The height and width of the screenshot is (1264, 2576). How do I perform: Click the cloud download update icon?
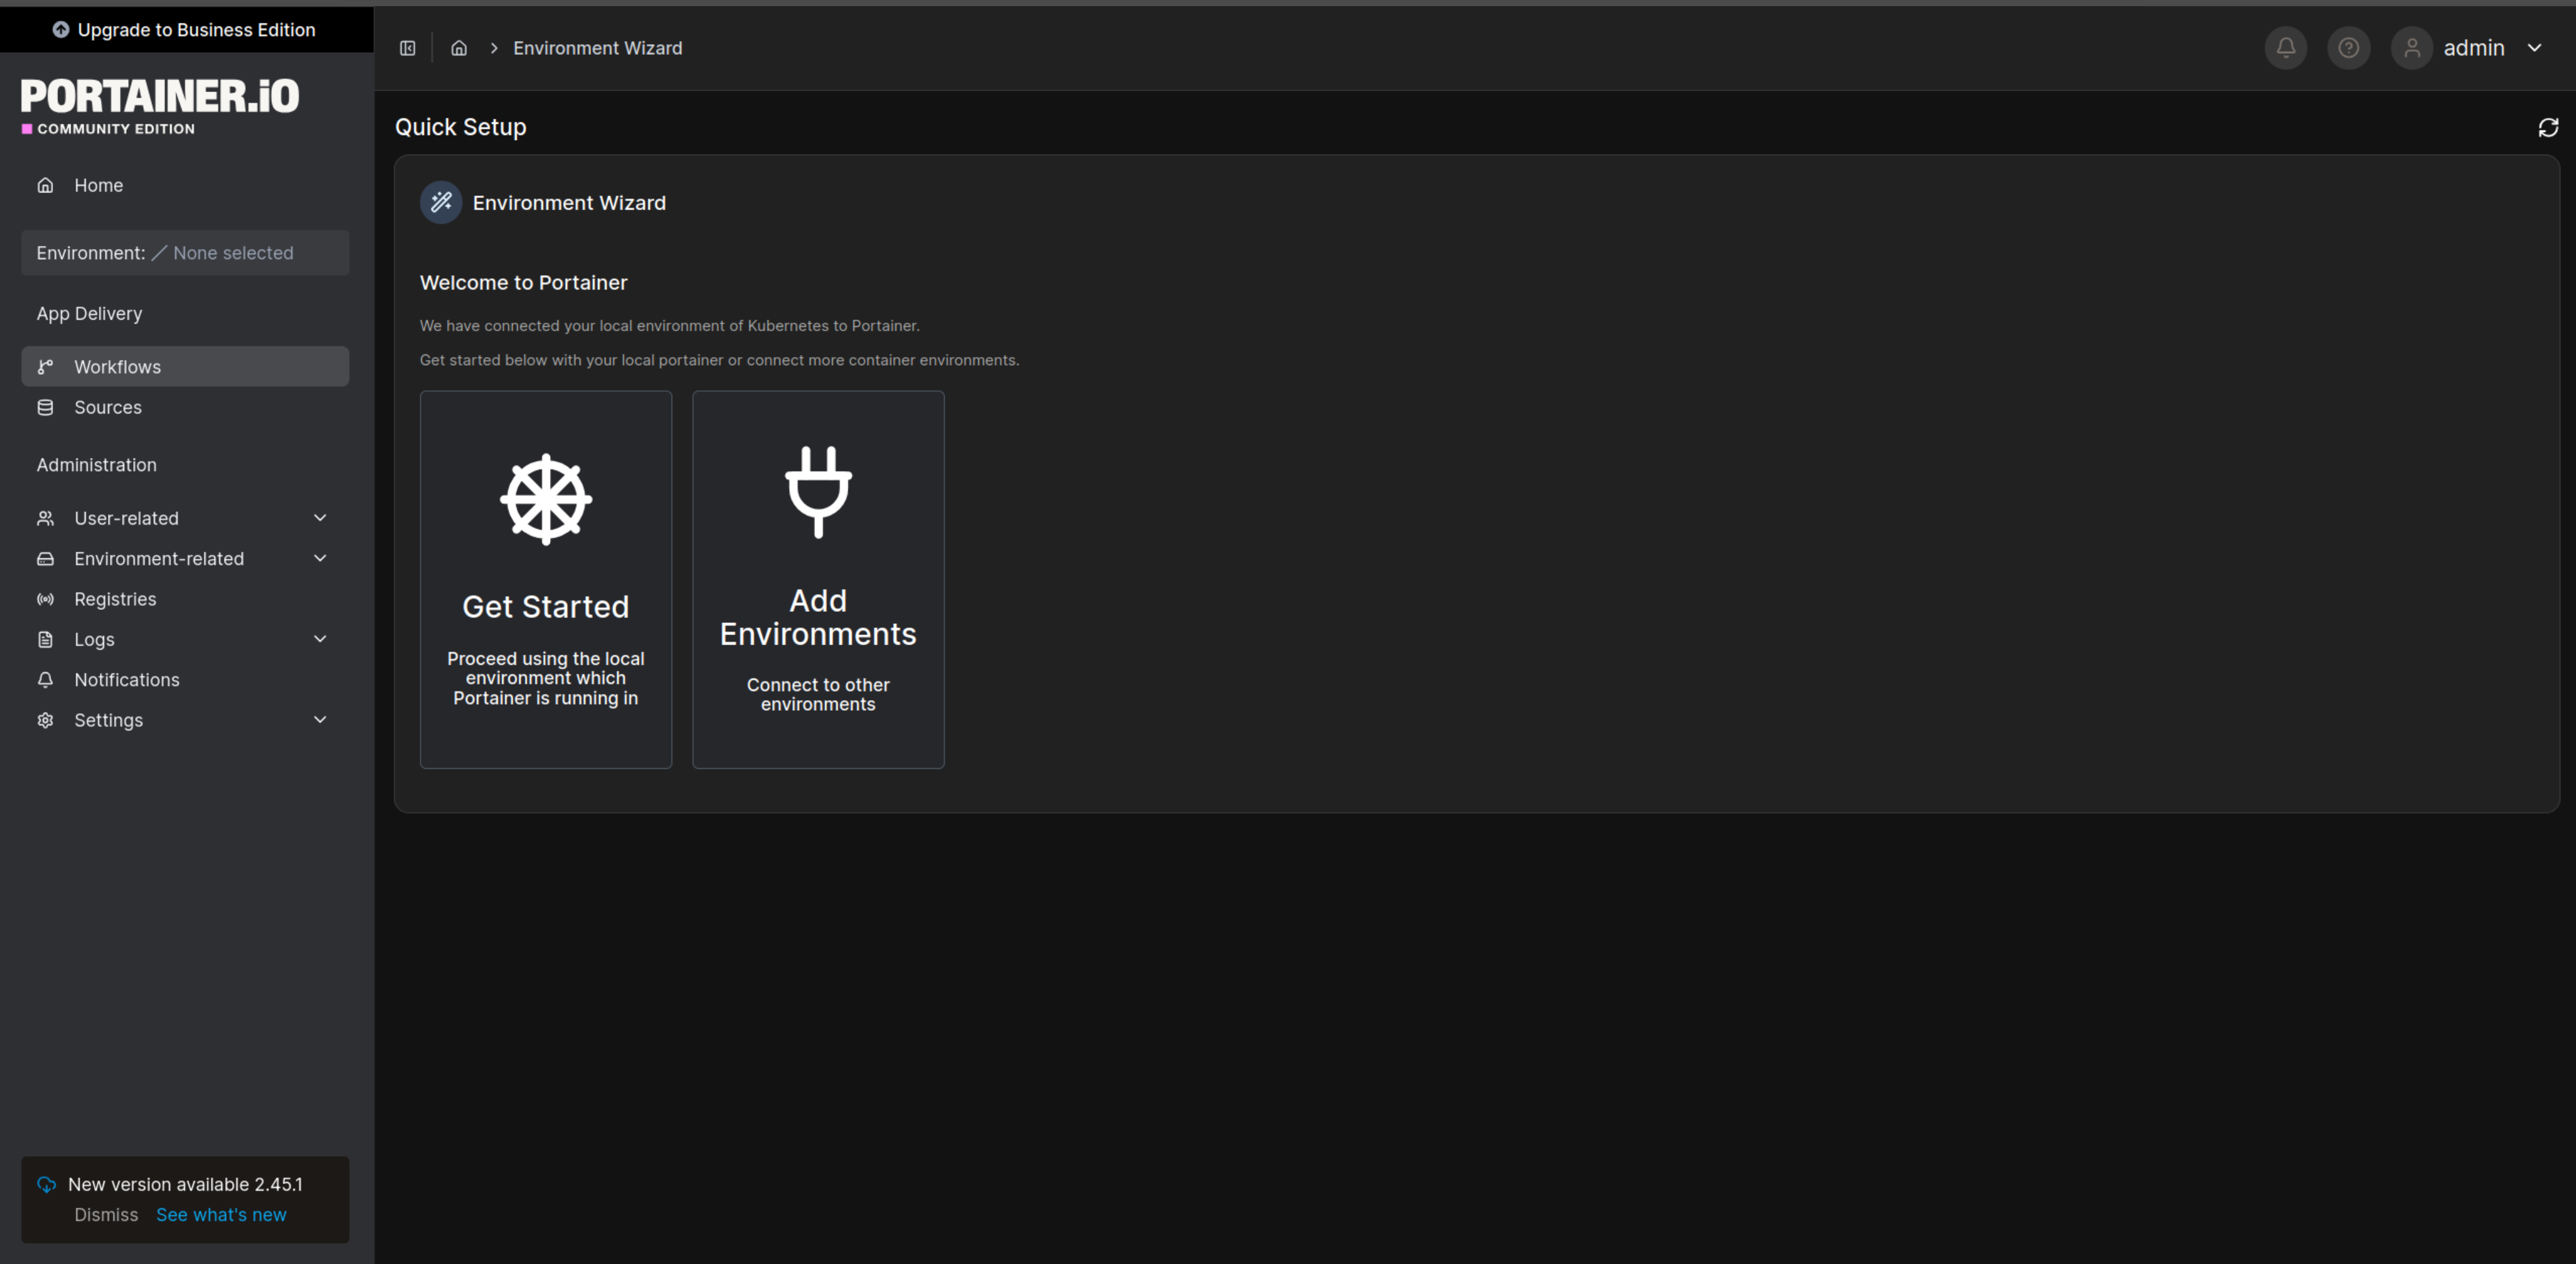click(x=46, y=1185)
